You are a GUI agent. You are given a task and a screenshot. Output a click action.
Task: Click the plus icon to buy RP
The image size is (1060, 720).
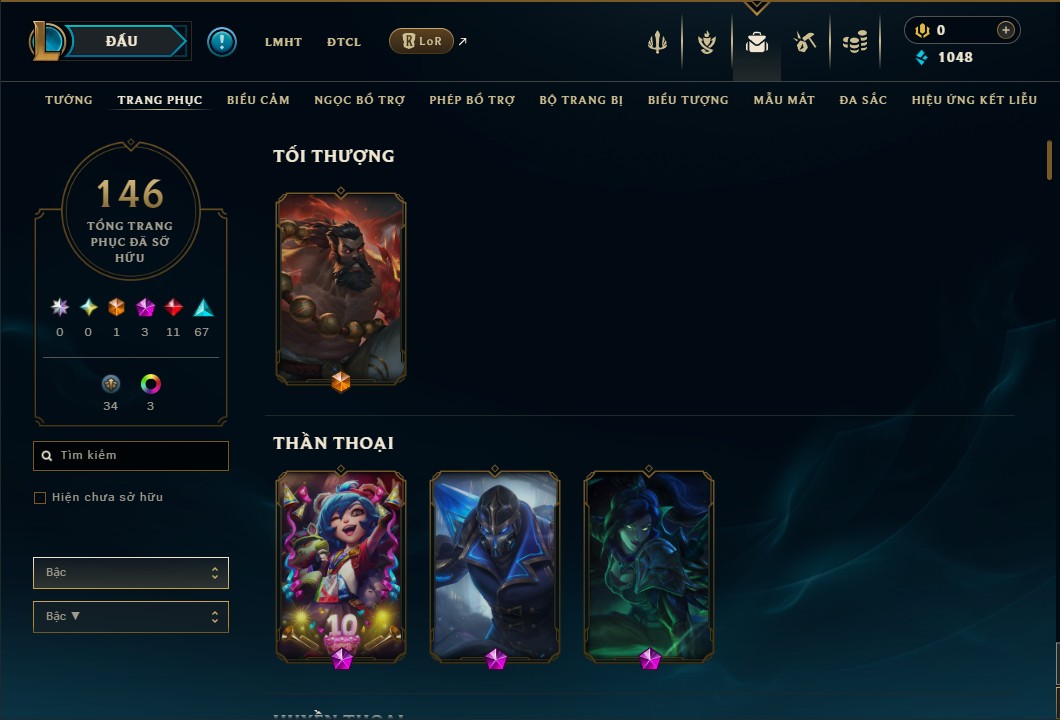pyautogui.click(x=1006, y=30)
